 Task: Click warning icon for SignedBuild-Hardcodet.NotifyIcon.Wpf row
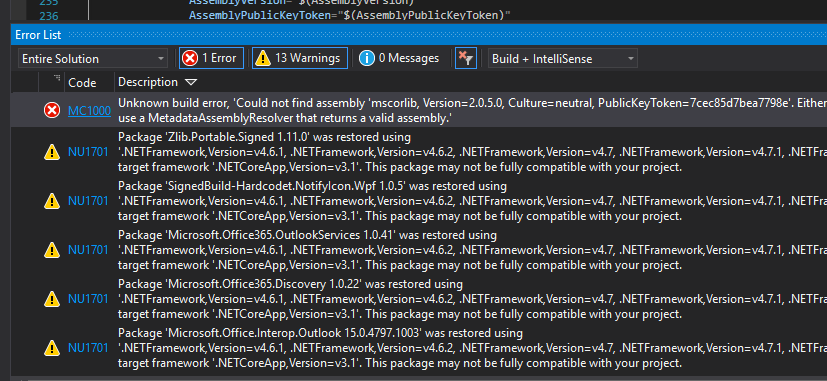tap(52, 201)
